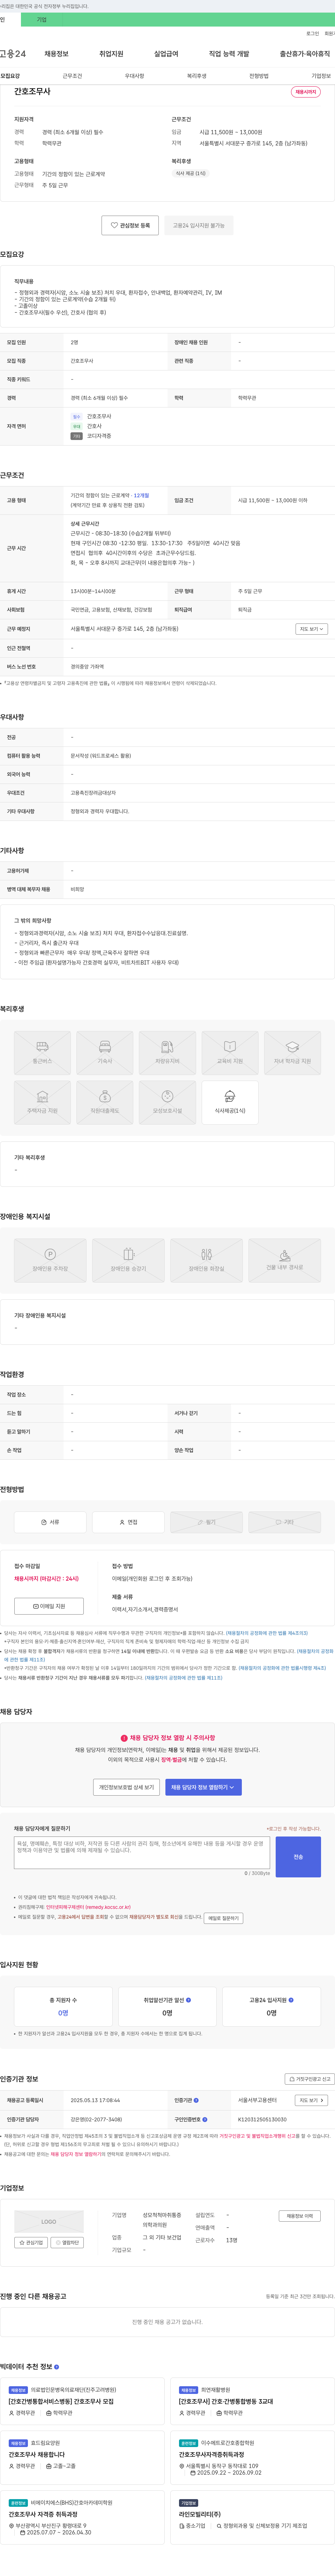Jump to 모집요강 section tab

point(10,76)
